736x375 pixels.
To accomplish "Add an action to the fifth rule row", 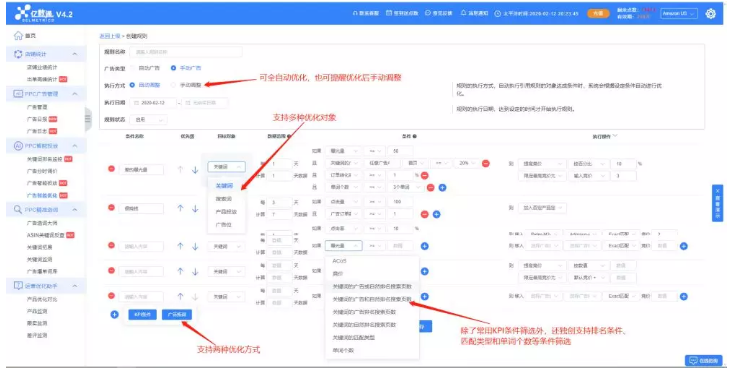I will click(x=683, y=297).
